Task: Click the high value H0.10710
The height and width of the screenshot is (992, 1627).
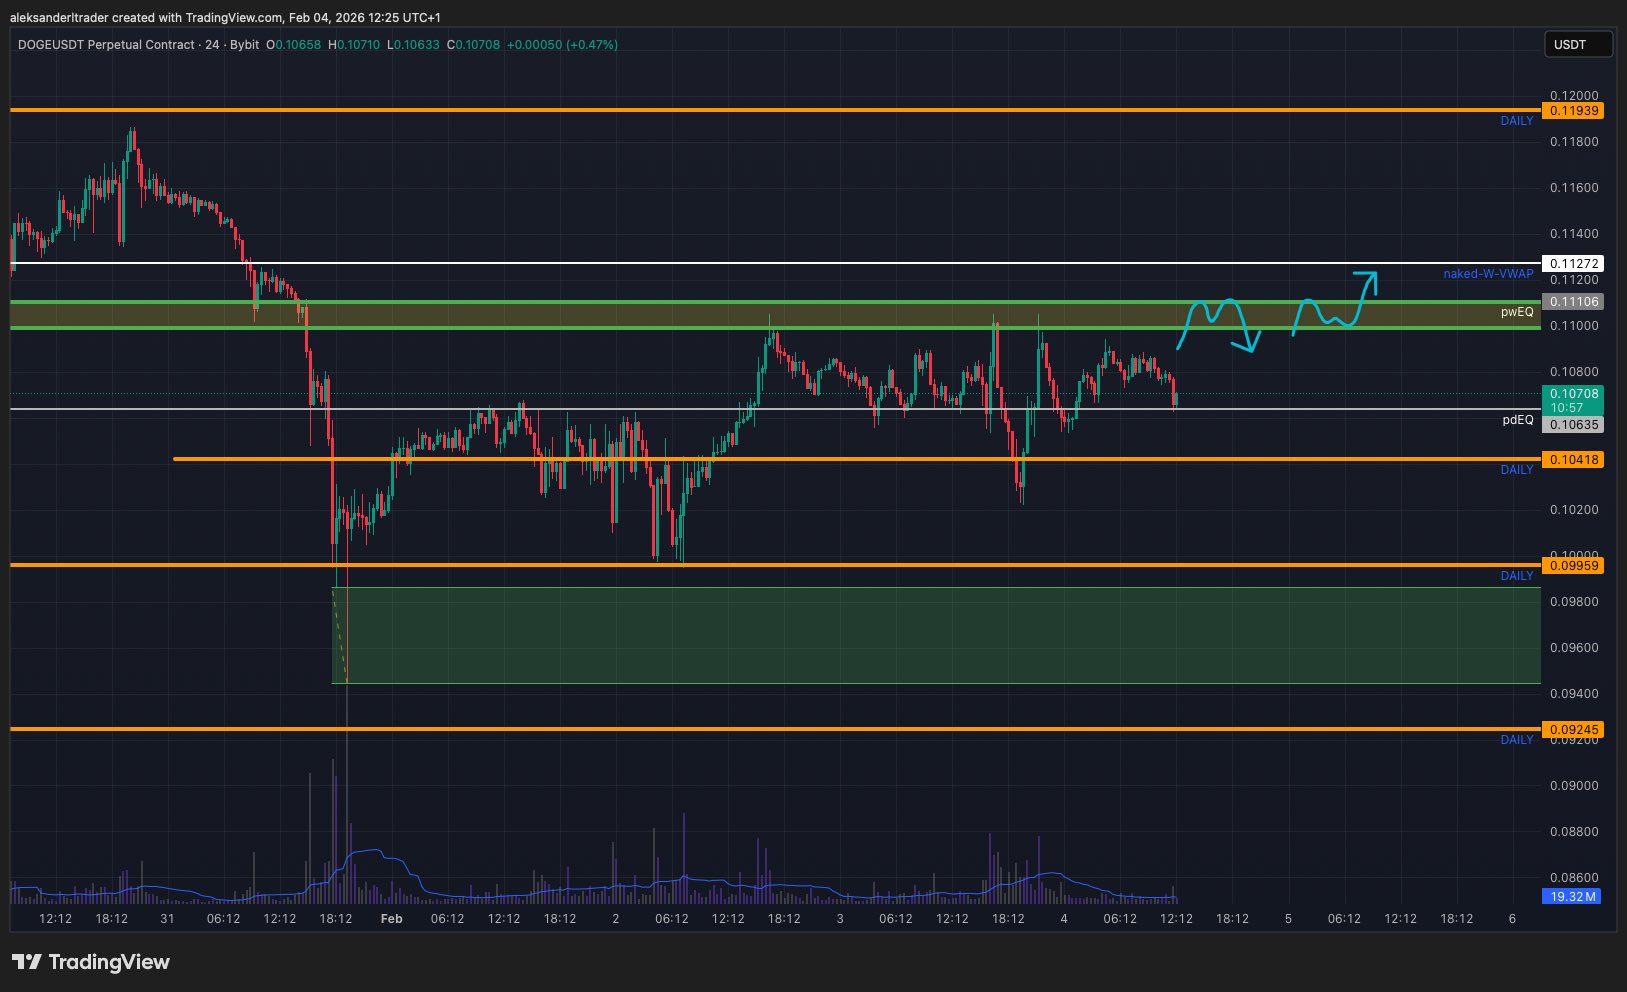Action: tap(354, 45)
